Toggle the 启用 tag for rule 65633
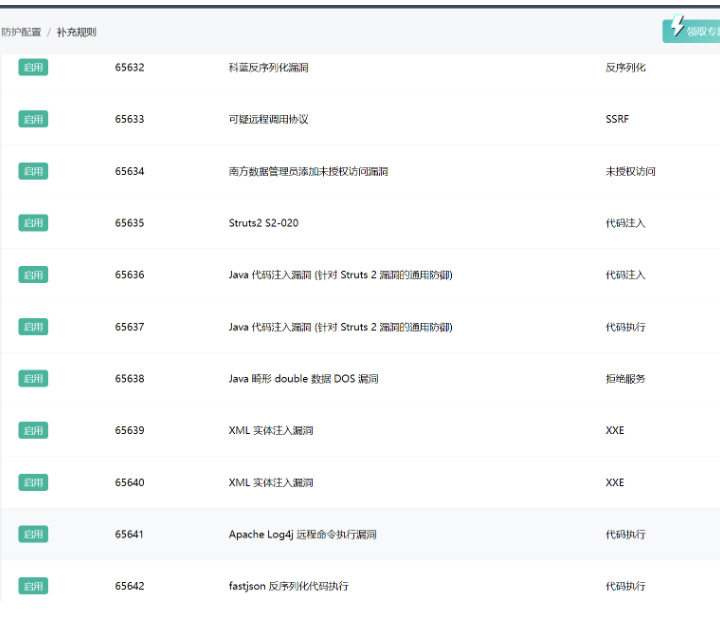Image resolution: width=720 pixels, height=623 pixels. coord(33,119)
